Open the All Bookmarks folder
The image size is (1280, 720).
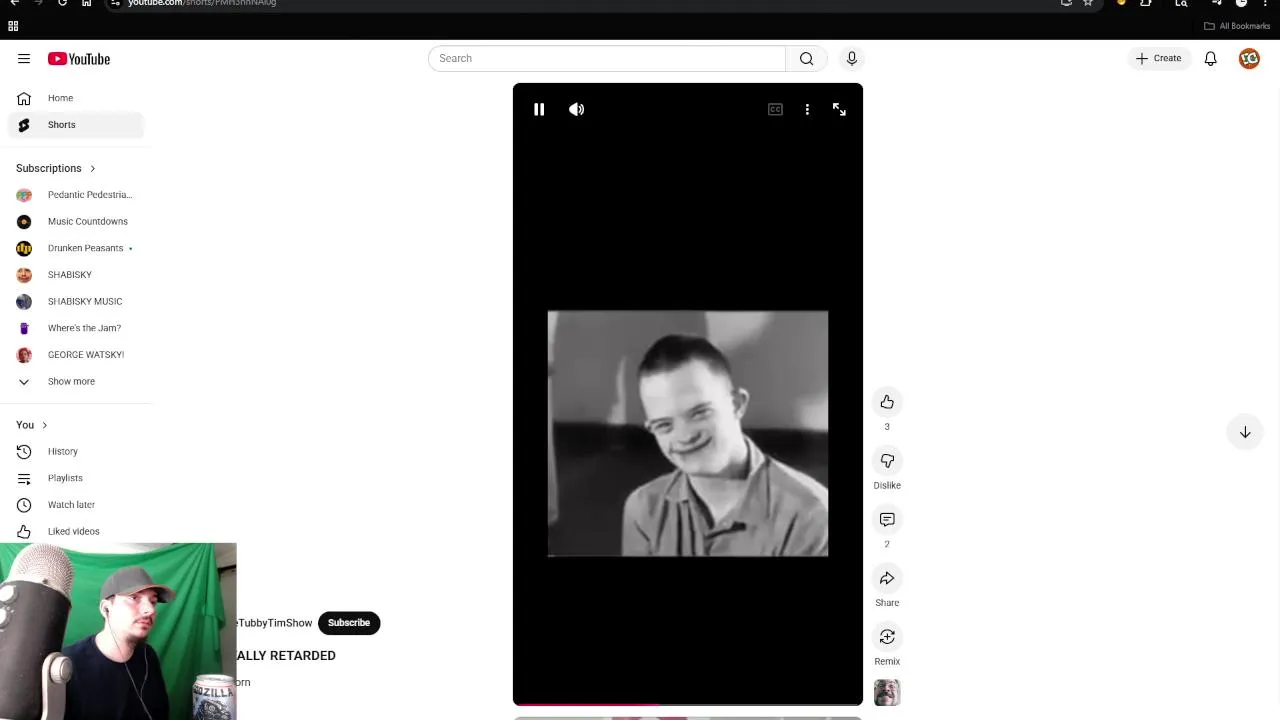(x=1238, y=26)
